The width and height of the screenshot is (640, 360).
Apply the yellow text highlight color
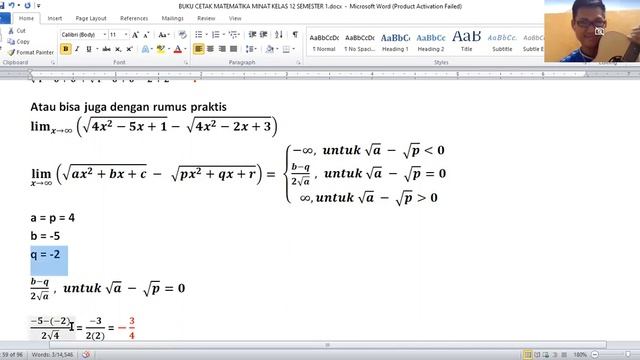point(160,49)
